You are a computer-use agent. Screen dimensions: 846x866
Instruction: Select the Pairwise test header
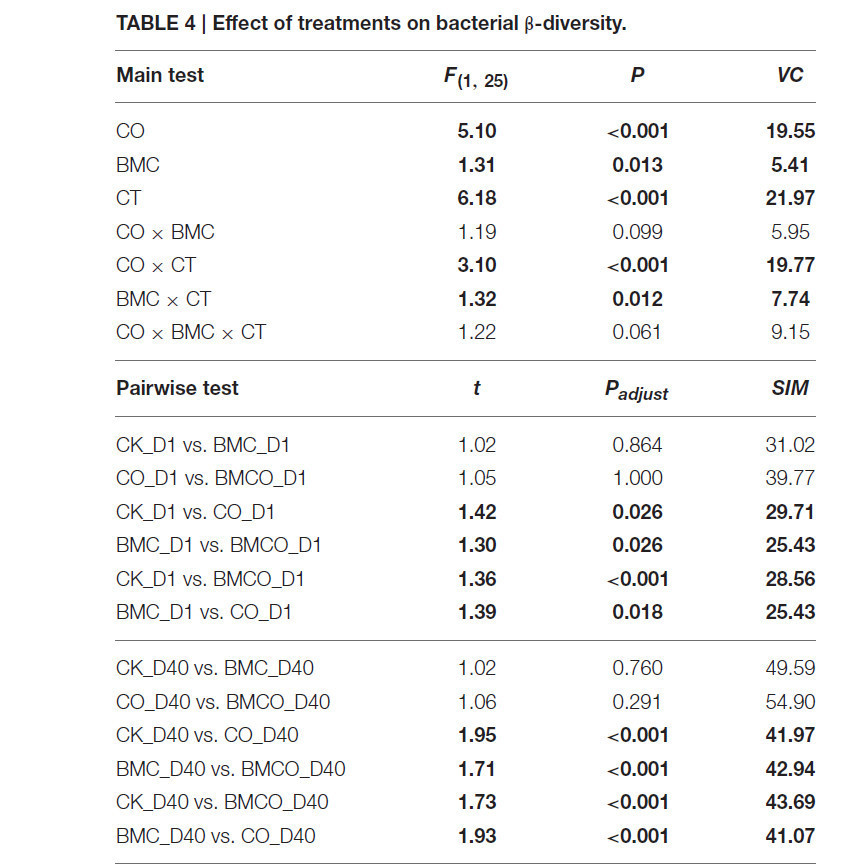pyautogui.click(x=177, y=388)
